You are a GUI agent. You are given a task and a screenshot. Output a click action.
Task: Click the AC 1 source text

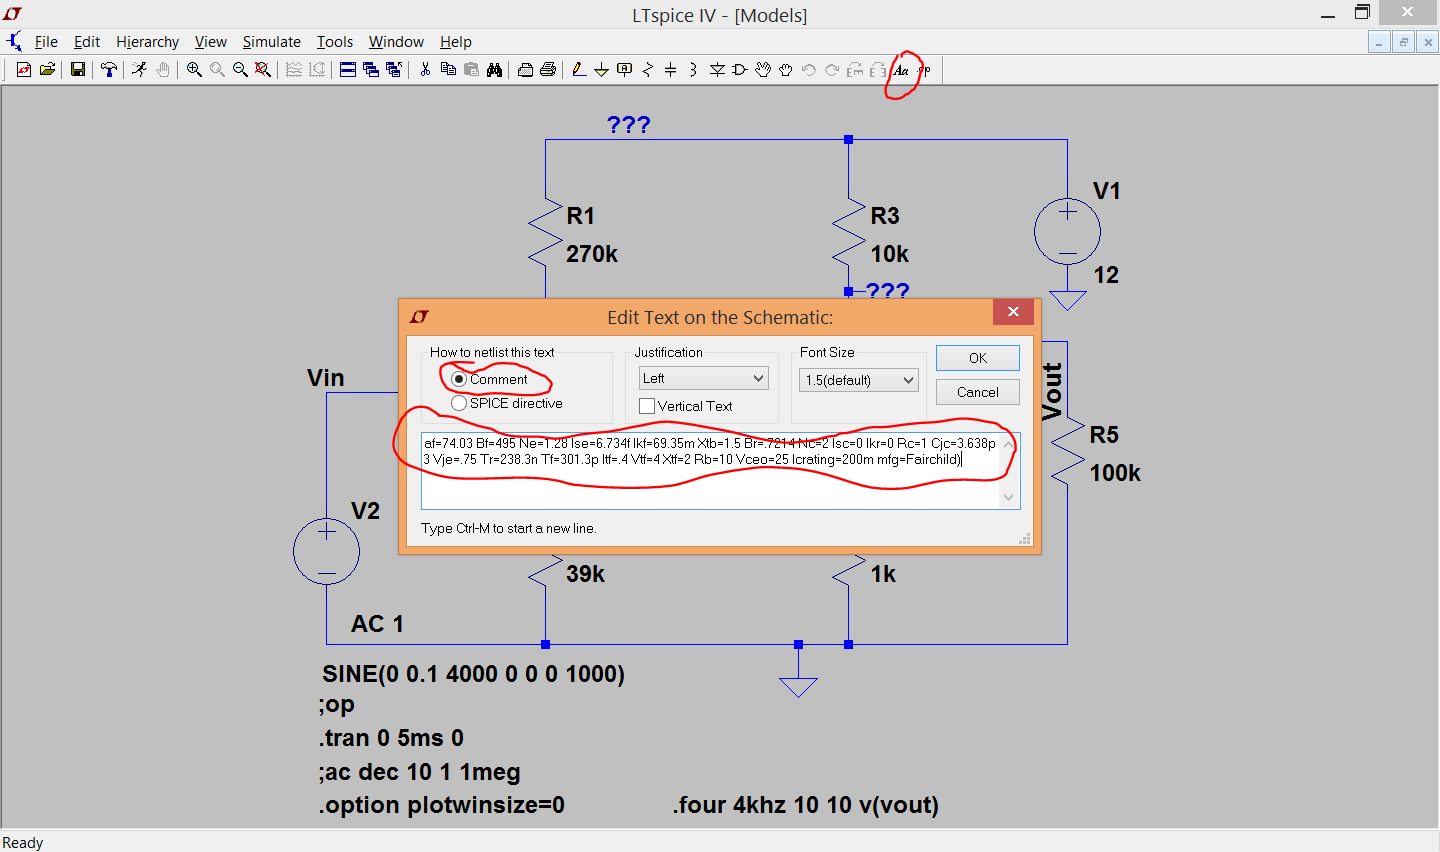tap(377, 624)
